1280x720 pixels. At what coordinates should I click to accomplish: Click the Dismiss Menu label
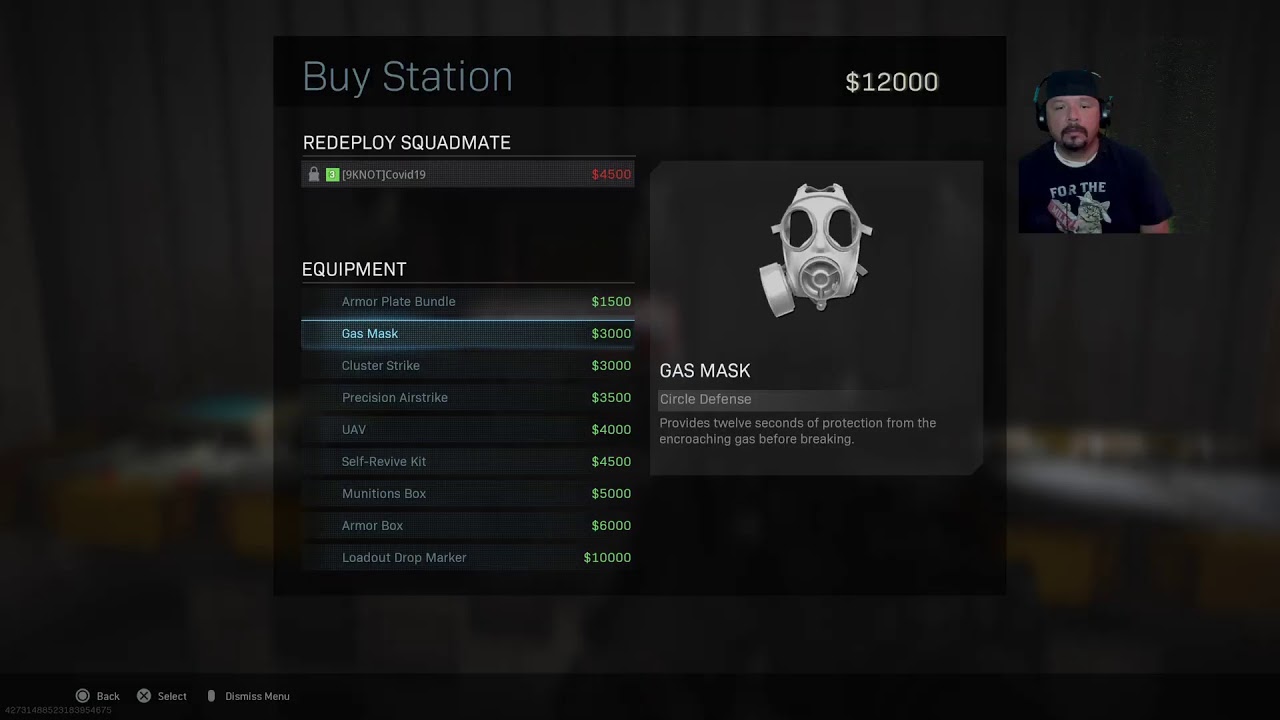pos(257,696)
